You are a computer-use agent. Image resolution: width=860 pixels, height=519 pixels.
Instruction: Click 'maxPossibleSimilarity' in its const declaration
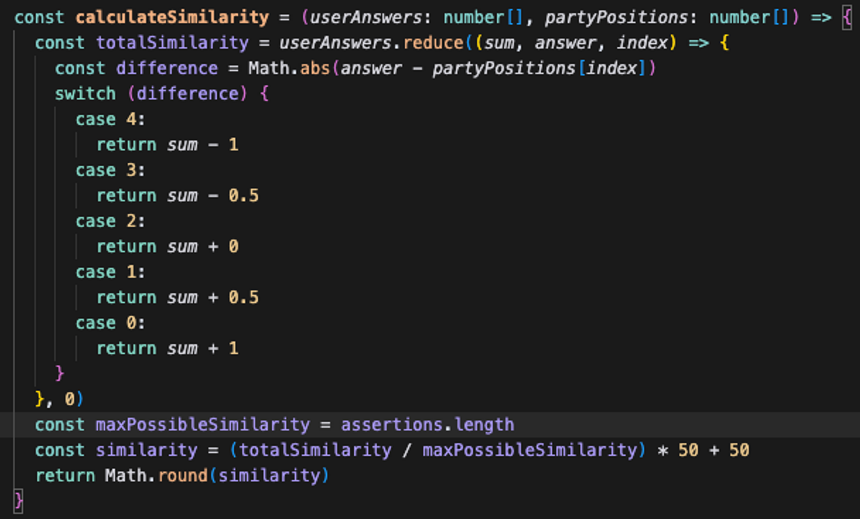point(202,425)
